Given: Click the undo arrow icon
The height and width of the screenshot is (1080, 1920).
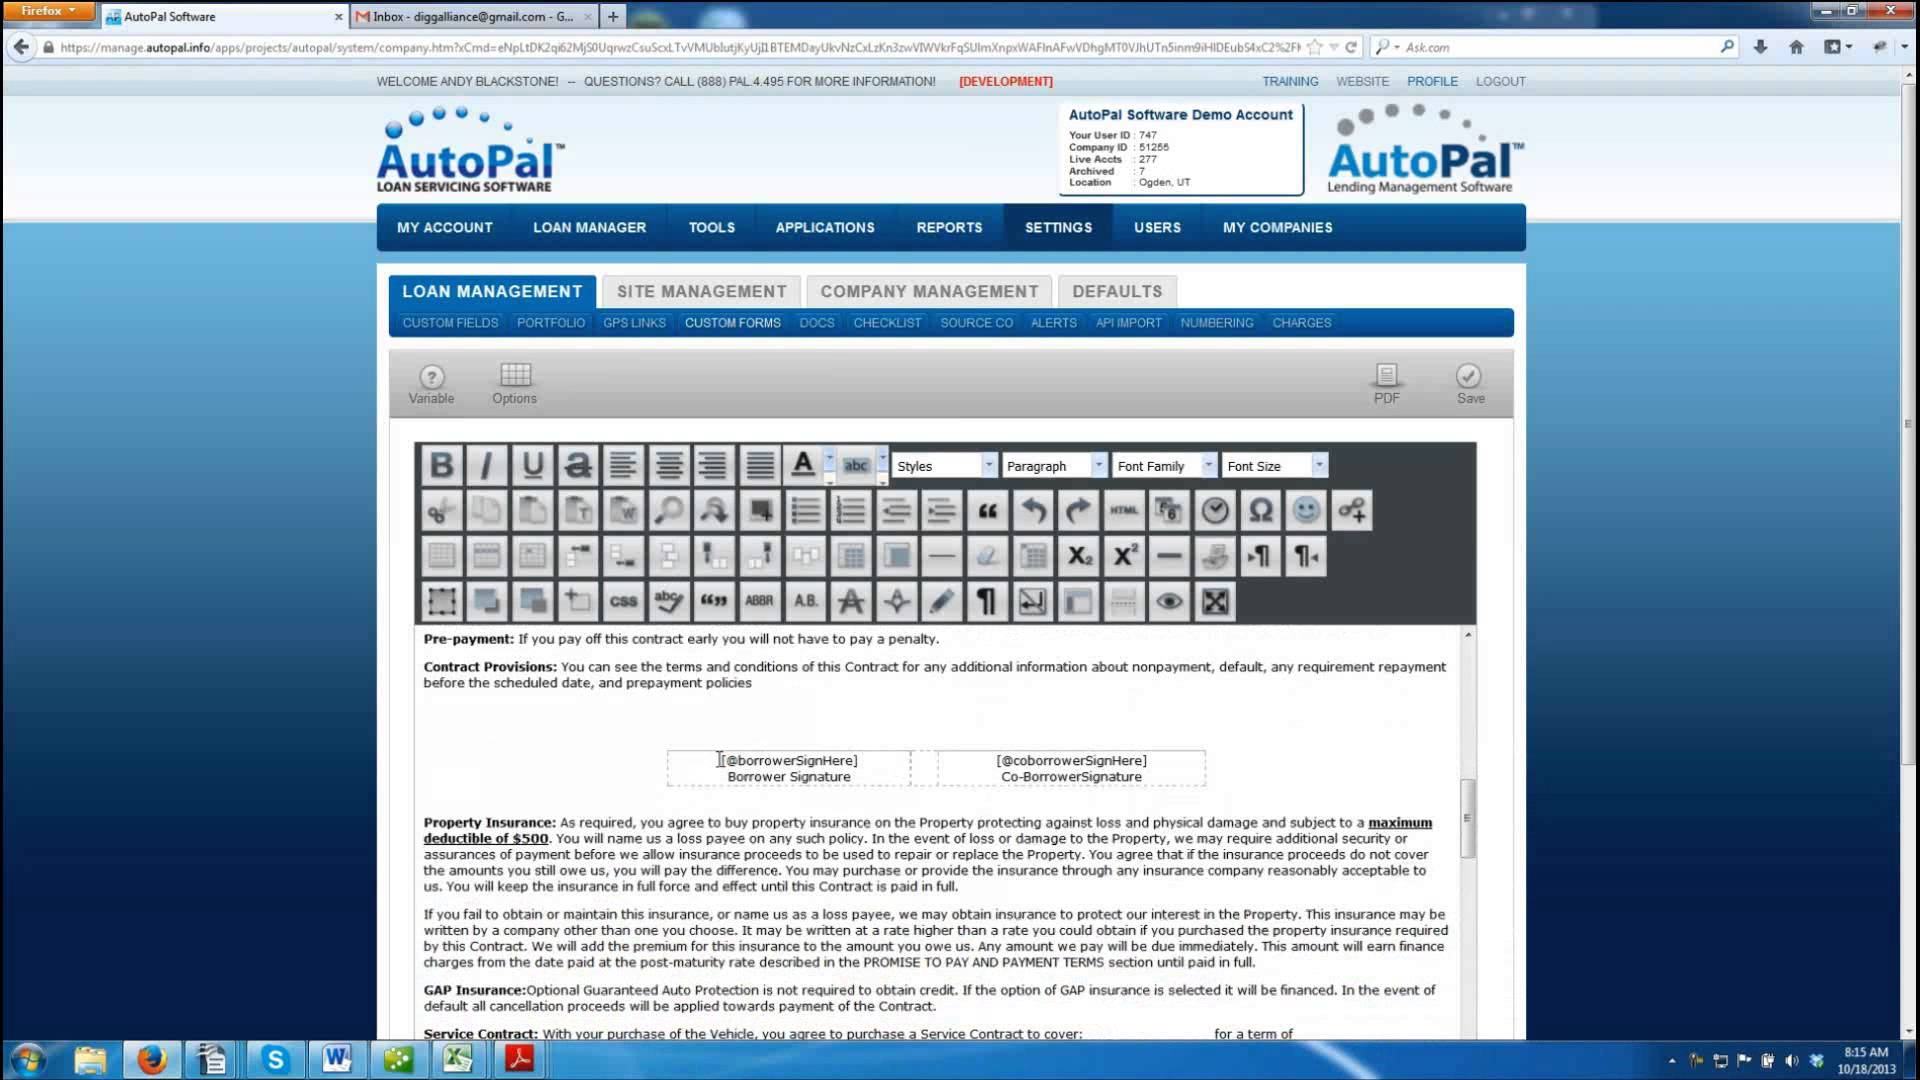Looking at the screenshot, I should tap(1033, 511).
